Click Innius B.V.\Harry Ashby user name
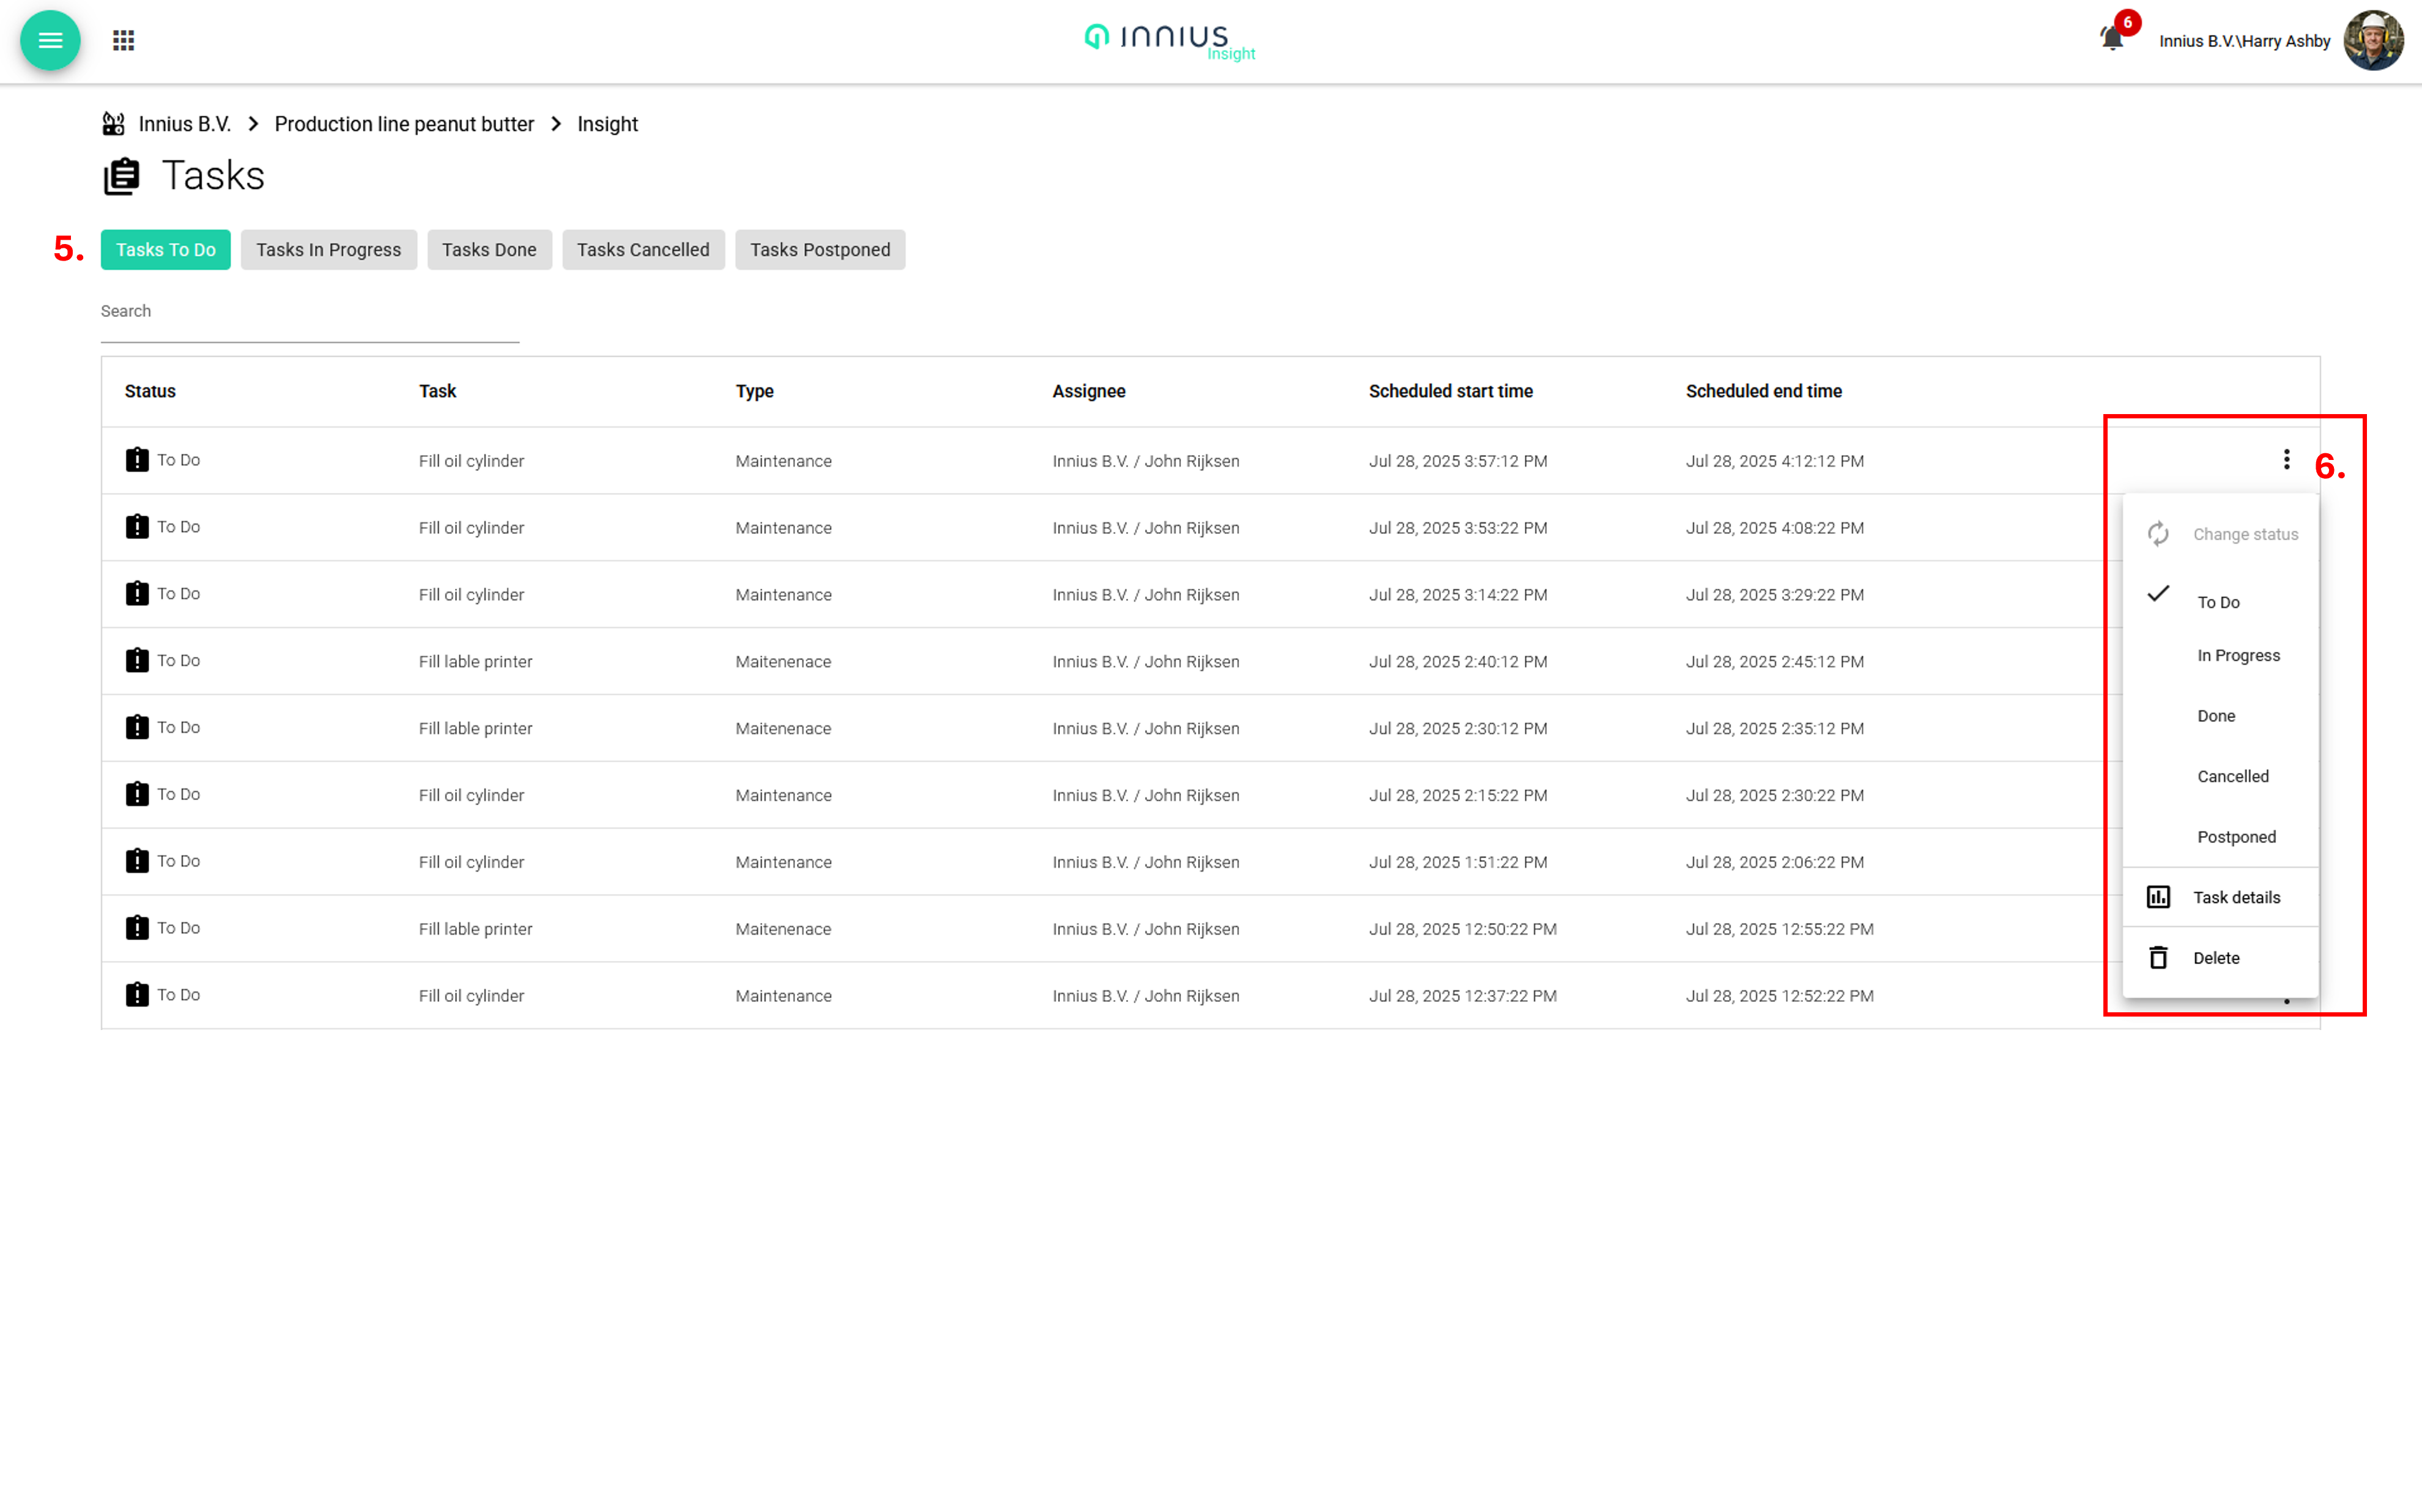This screenshot has width=2422, height=1512. (2244, 41)
